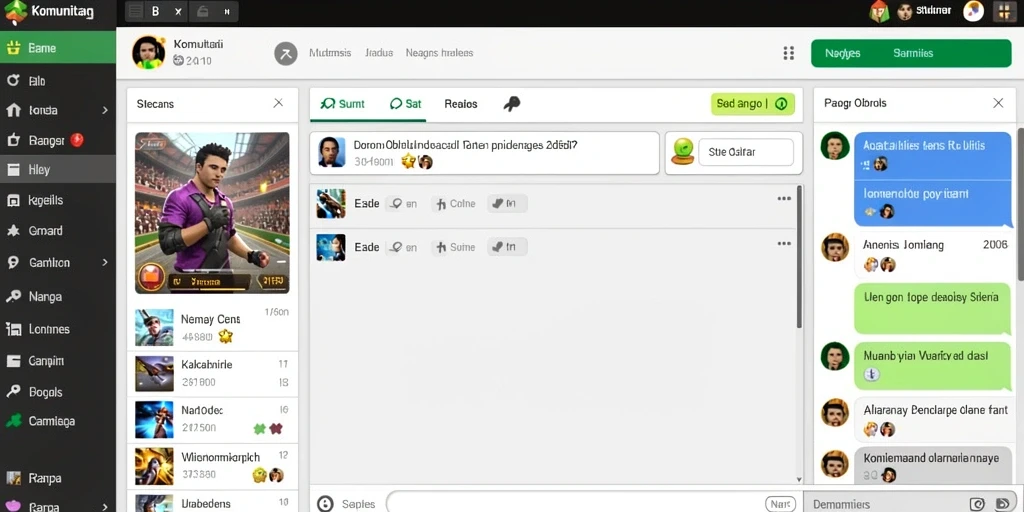Click the green Camiaga puzzle icon
This screenshot has height=512, width=1024.
(x=13, y=421)
